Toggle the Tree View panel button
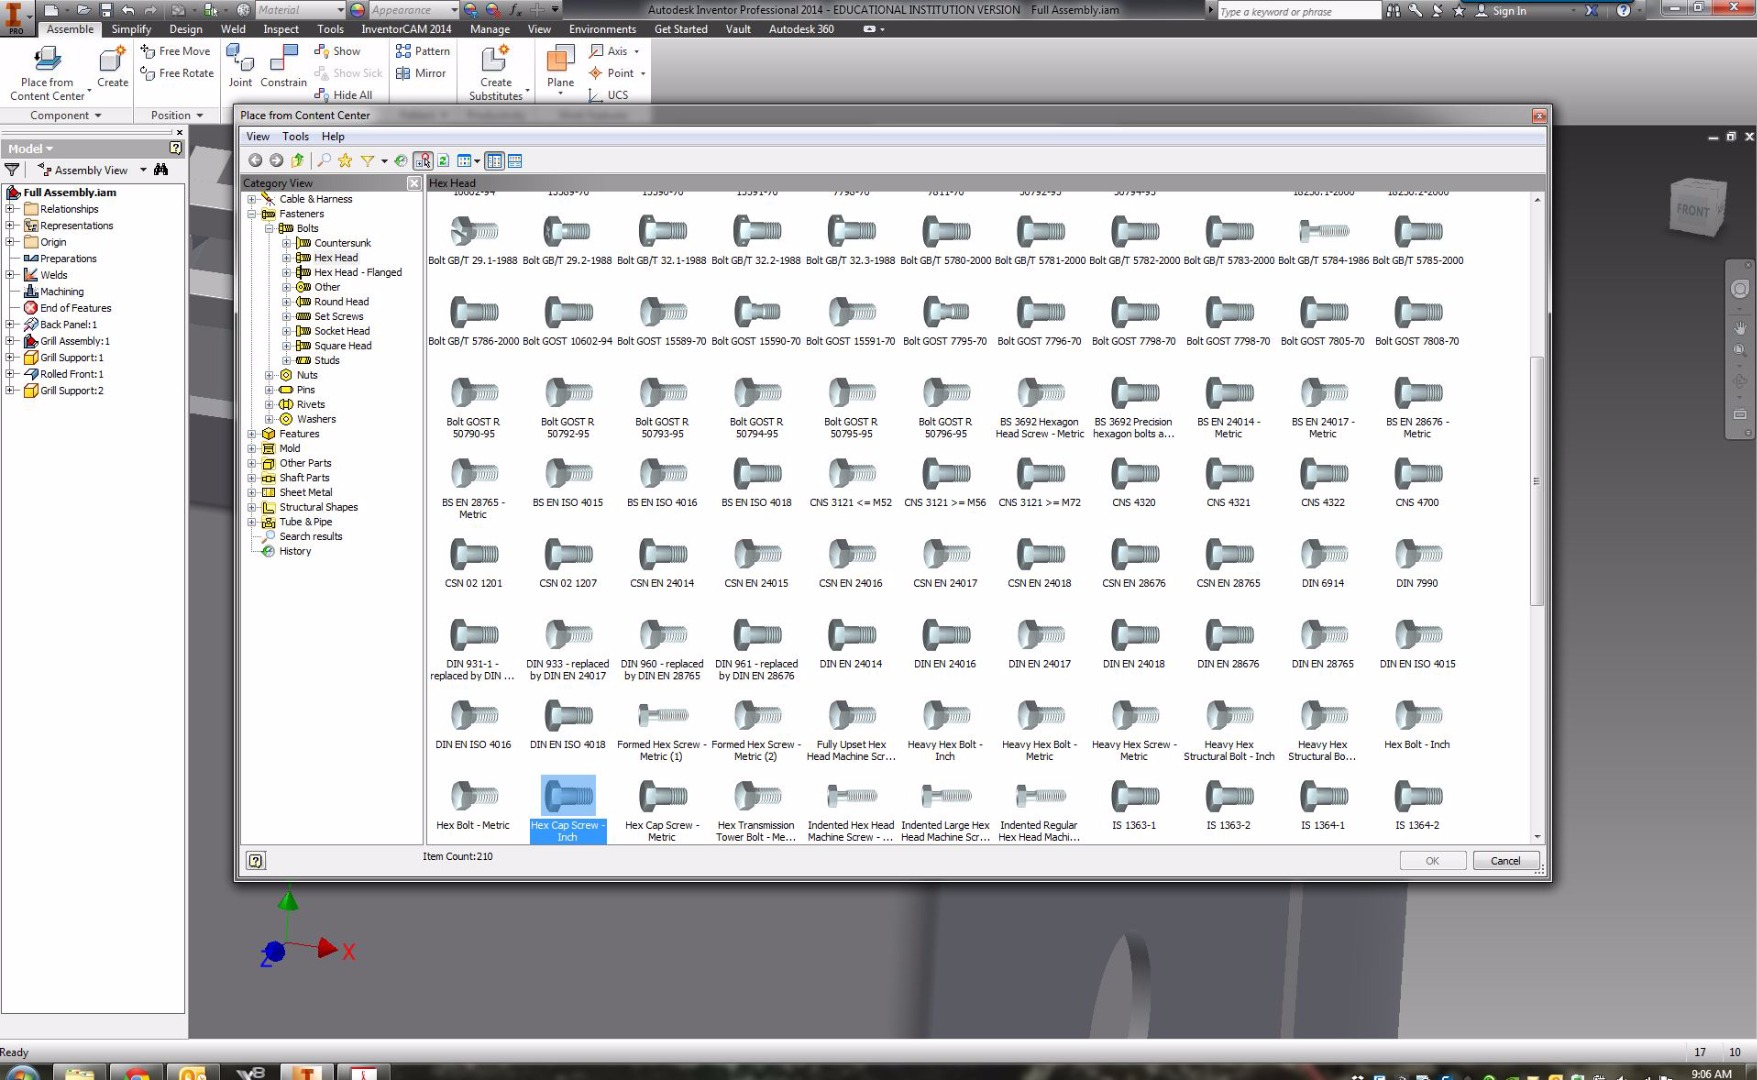Image resolution: width=1757 pixels, height=1080 pixels. coord(495,160)
